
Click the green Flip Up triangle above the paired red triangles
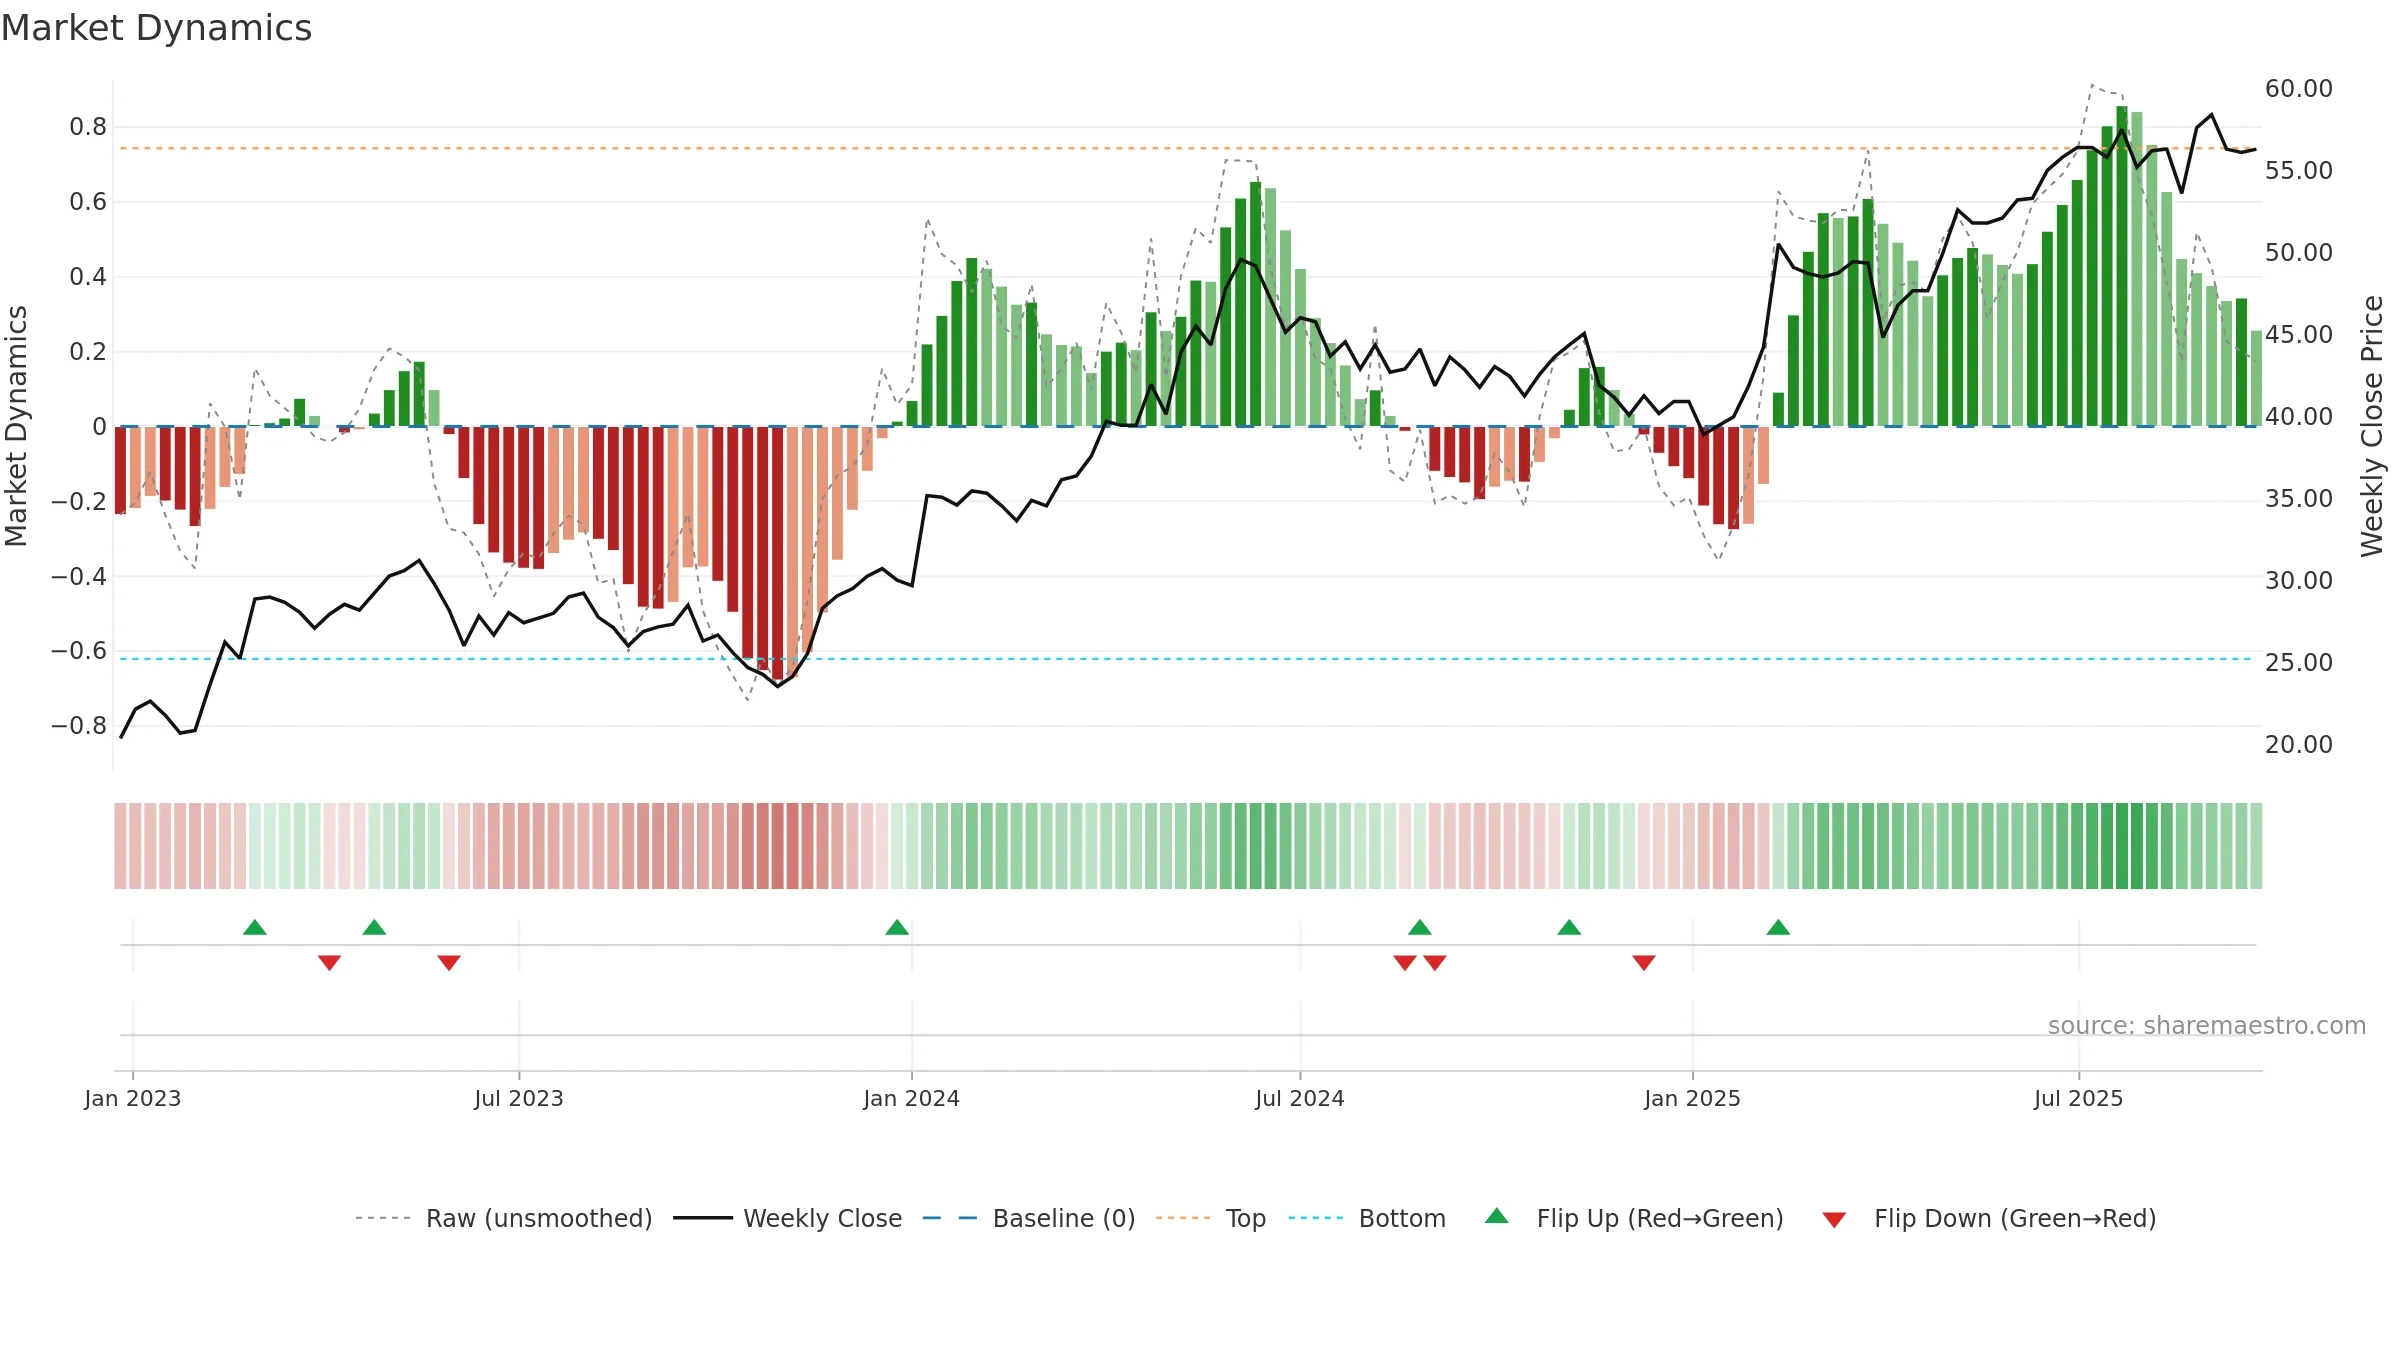pos(1420,927)
